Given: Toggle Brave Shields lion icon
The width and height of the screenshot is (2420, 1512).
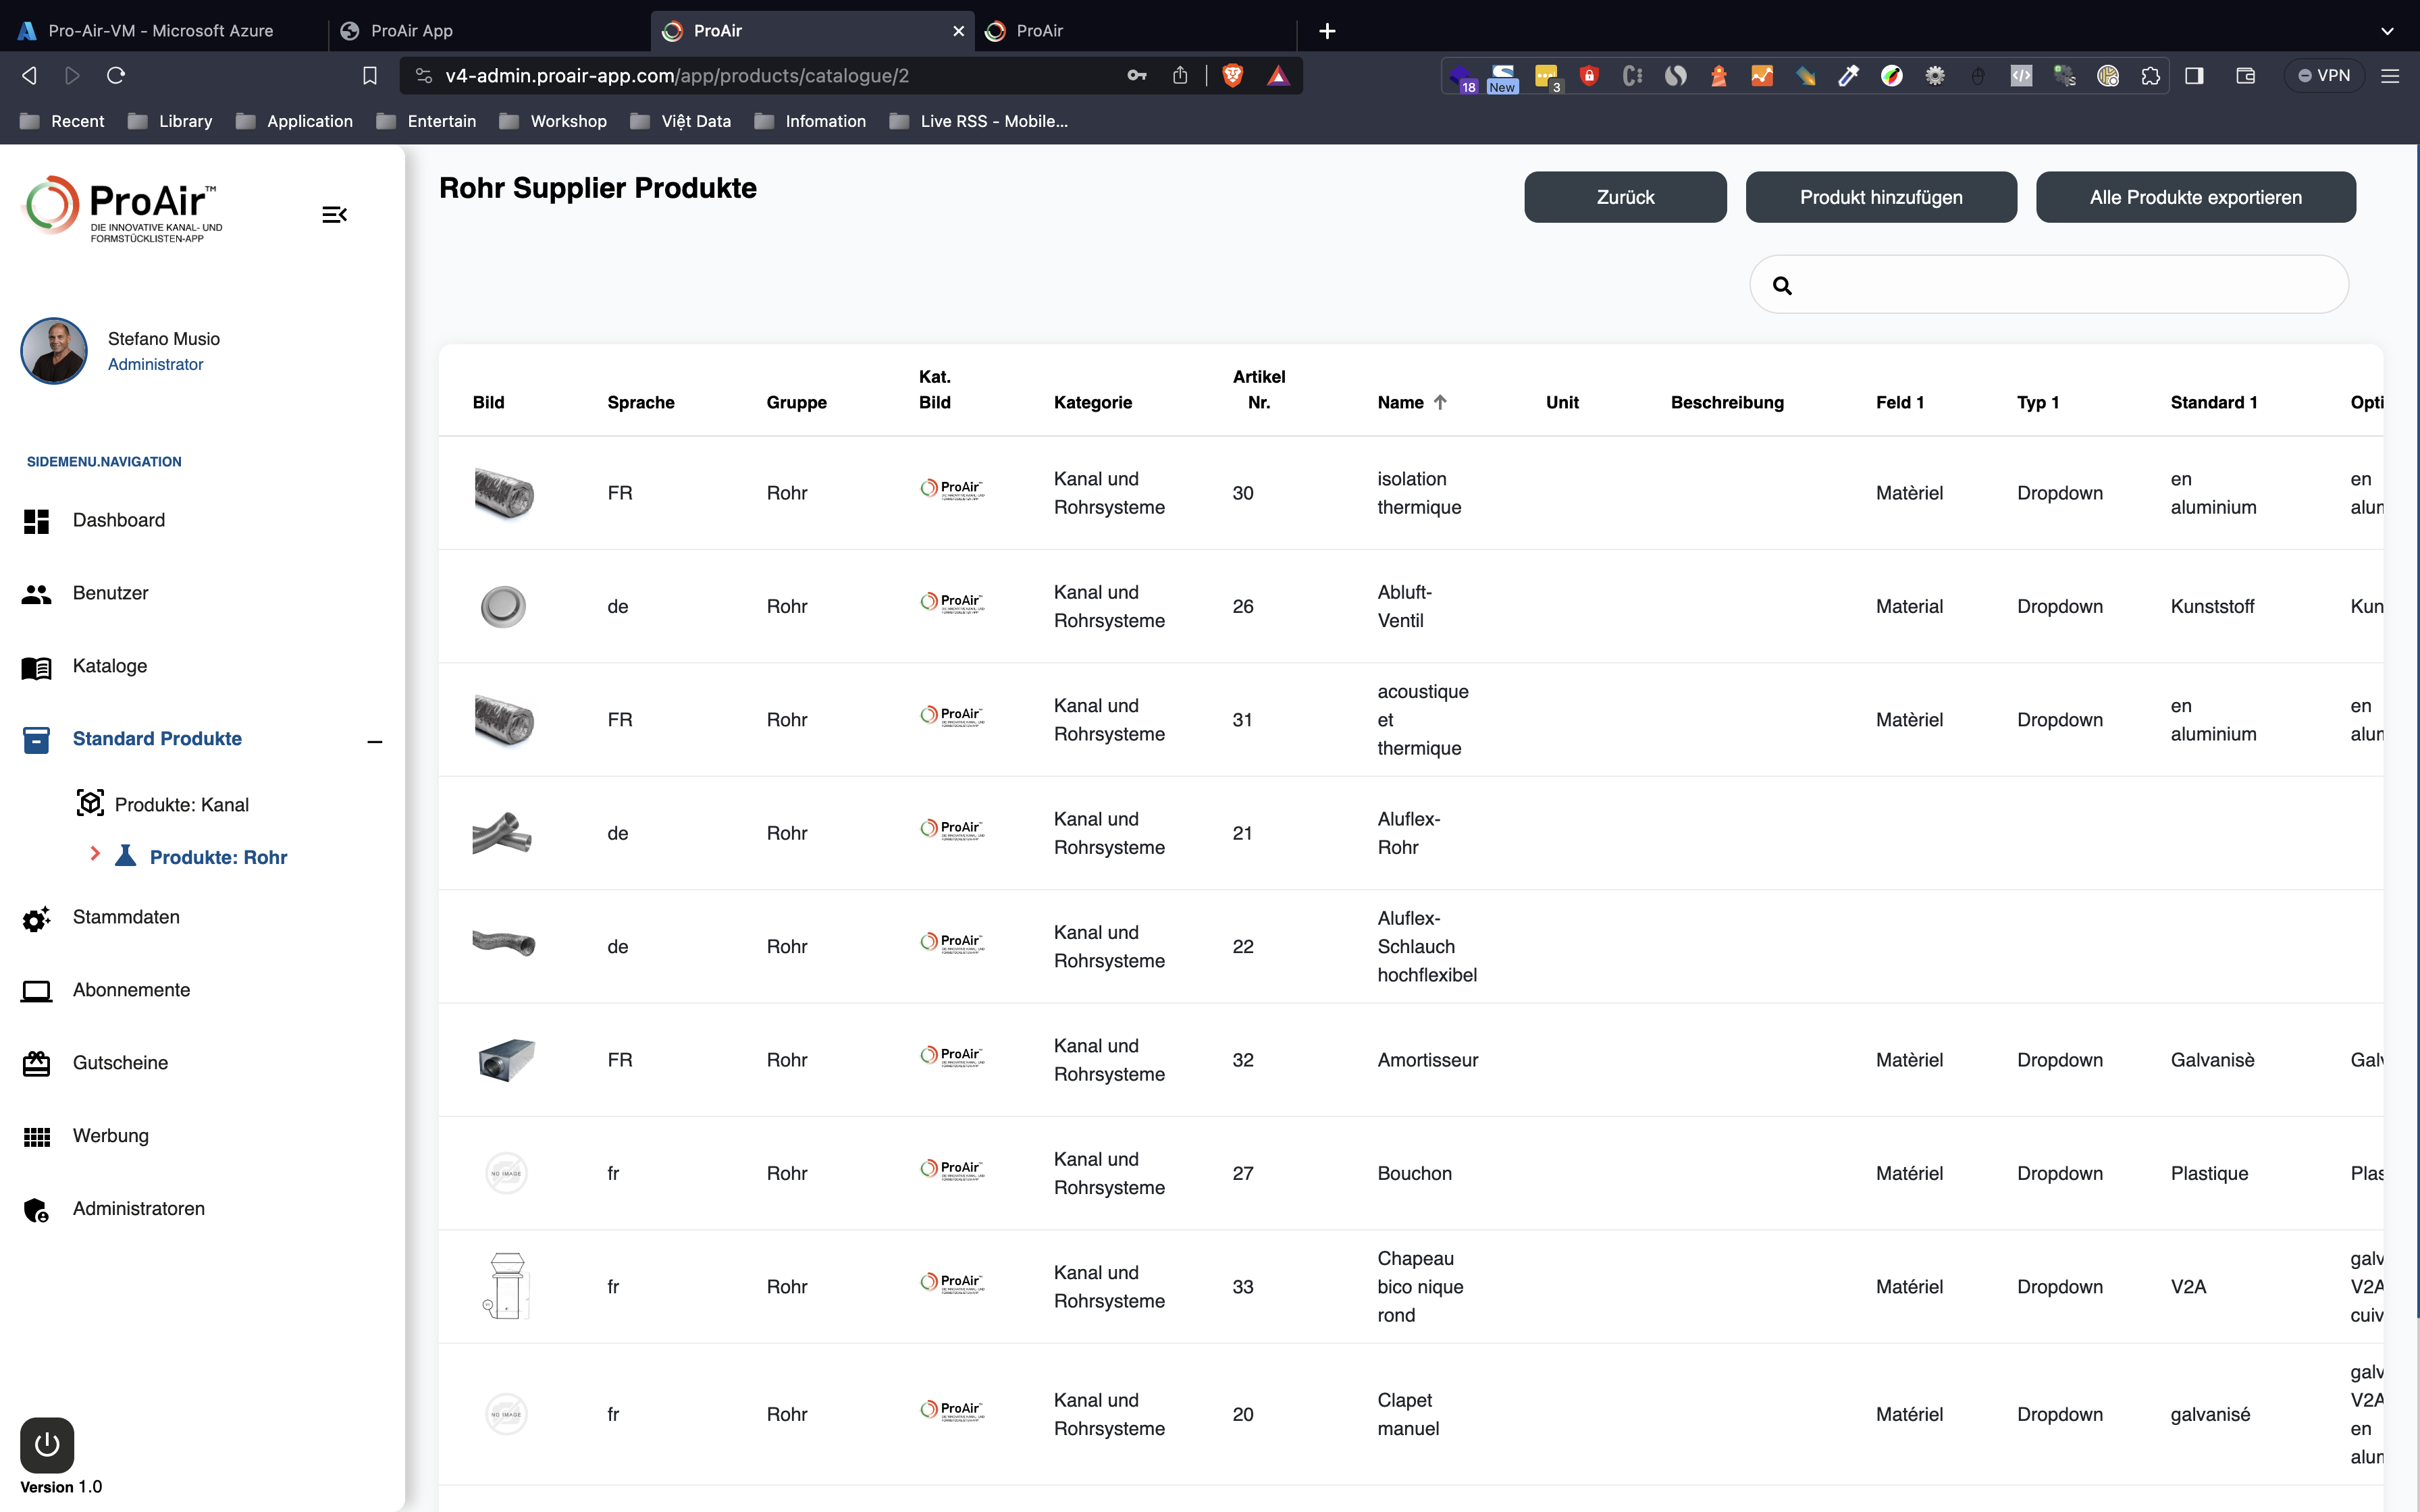Looking at the screenshot, I should coord(1232,76).
